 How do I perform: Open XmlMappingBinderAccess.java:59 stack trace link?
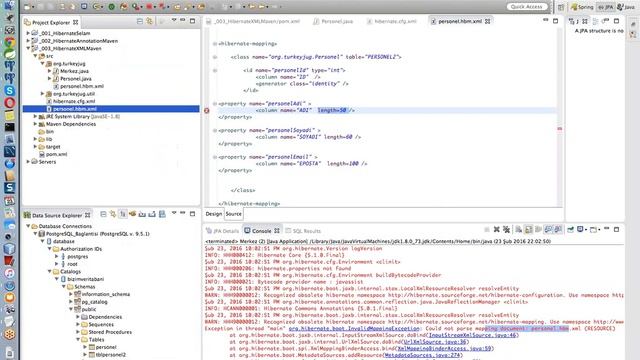(x=444, y=349)
